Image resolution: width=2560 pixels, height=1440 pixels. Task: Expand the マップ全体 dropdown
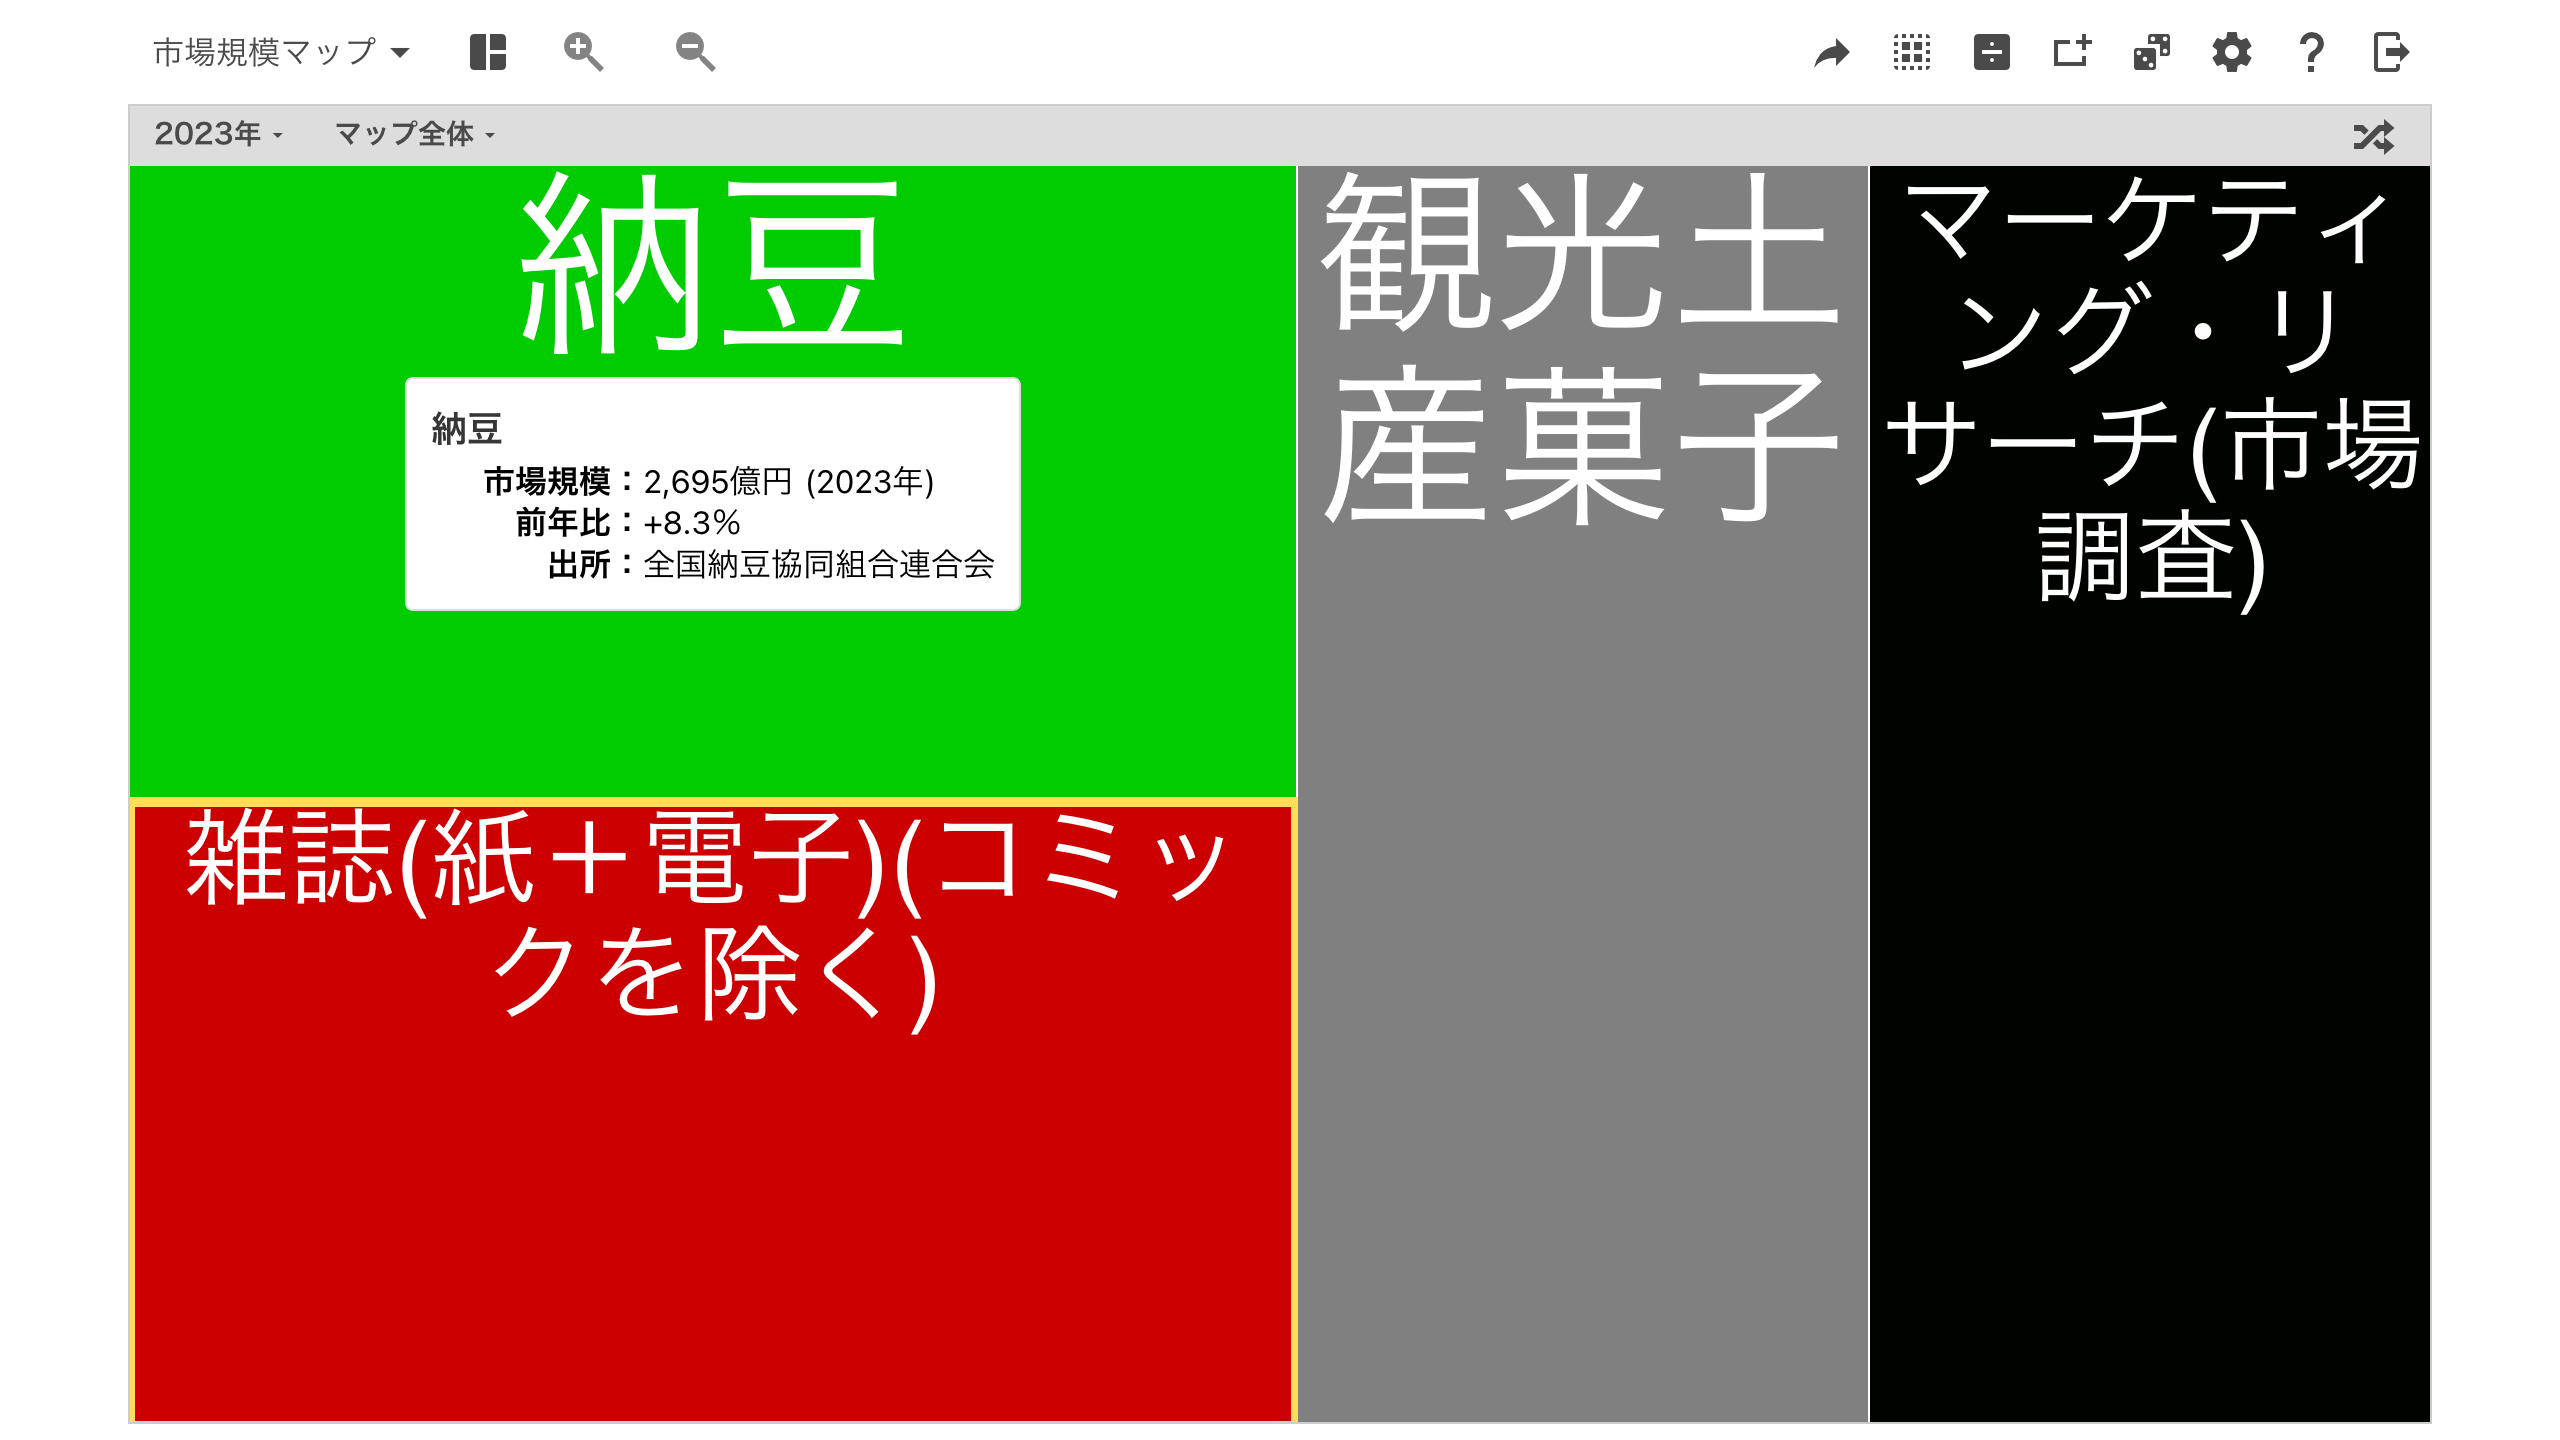tap(415, 134)
